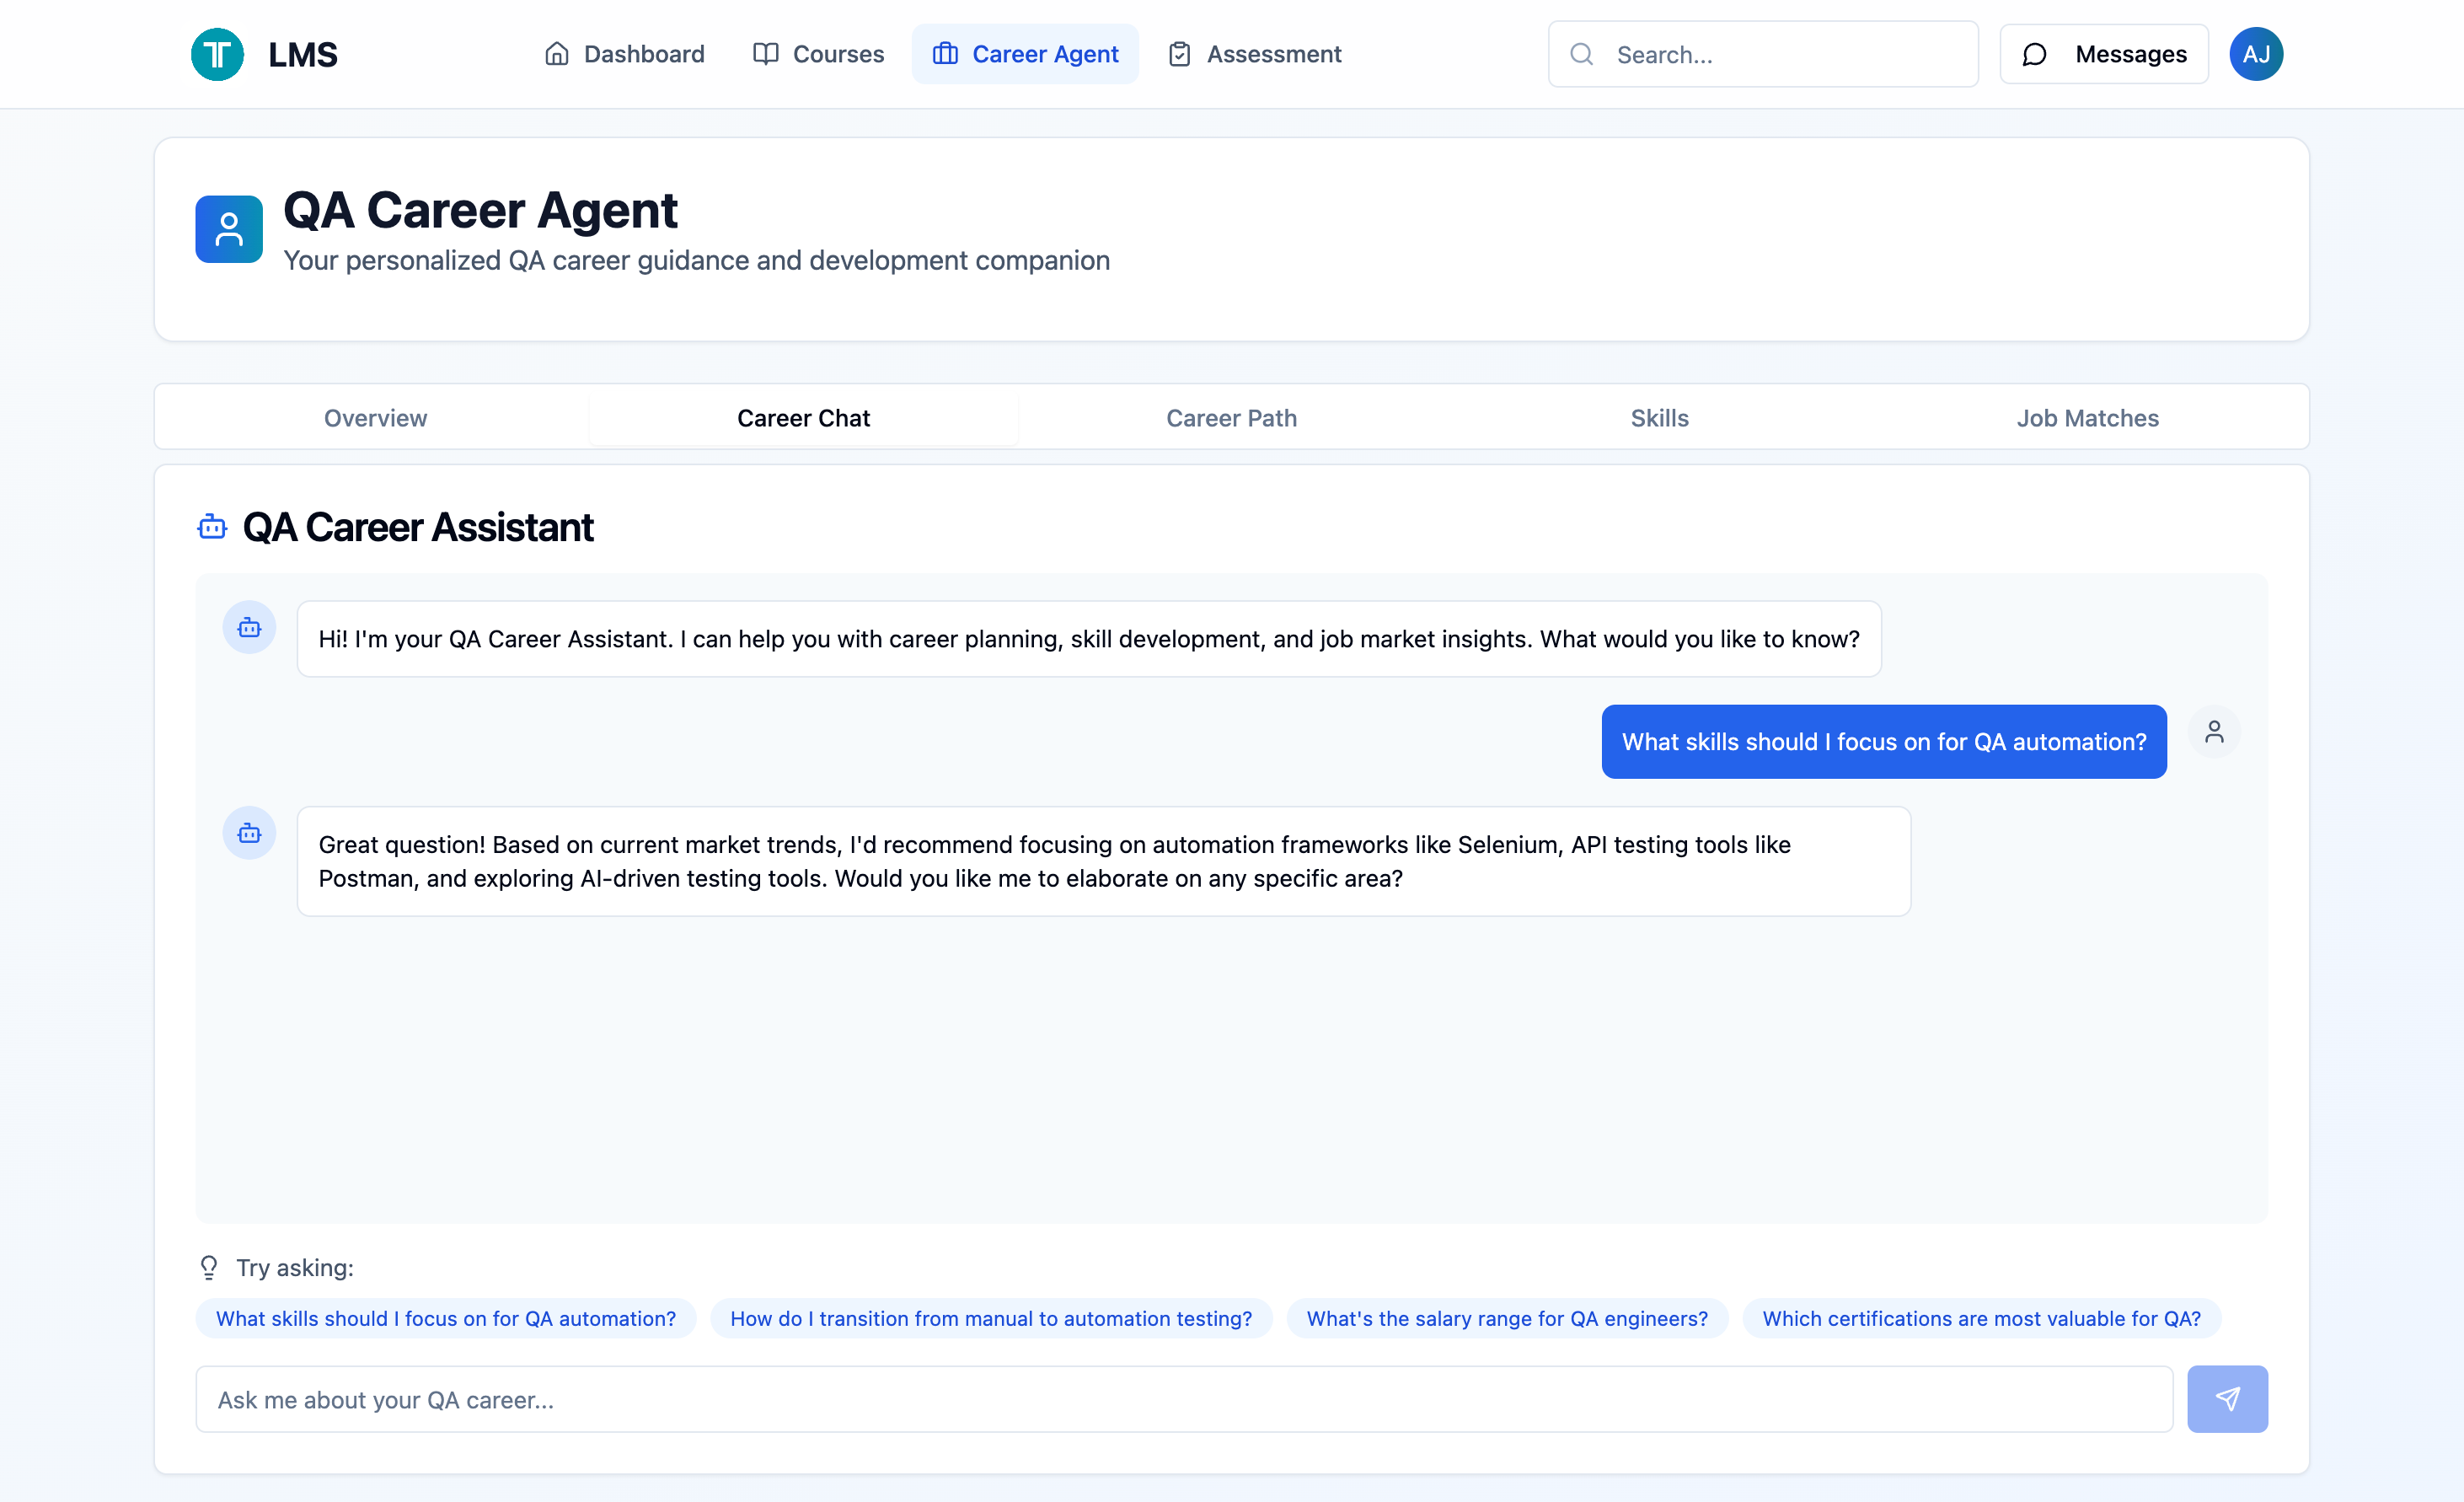Screen dimensions: 2464x1502
Task: Click the Messages speech bubble icon
Action: [2034, 54]
